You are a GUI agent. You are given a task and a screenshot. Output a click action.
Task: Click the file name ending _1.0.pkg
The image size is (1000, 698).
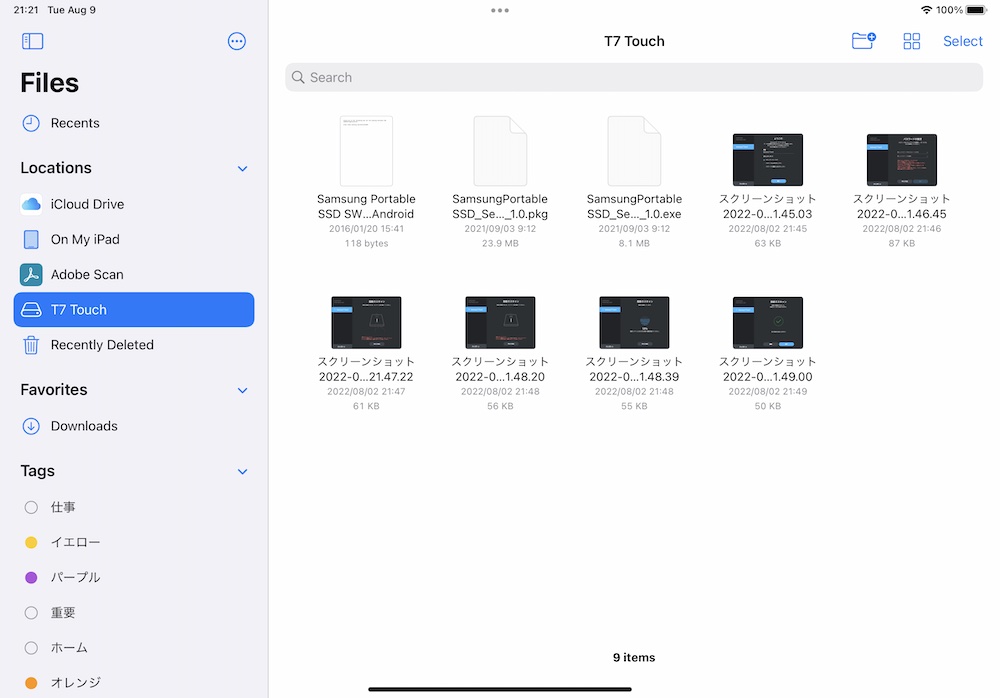(x=500, y=206)
